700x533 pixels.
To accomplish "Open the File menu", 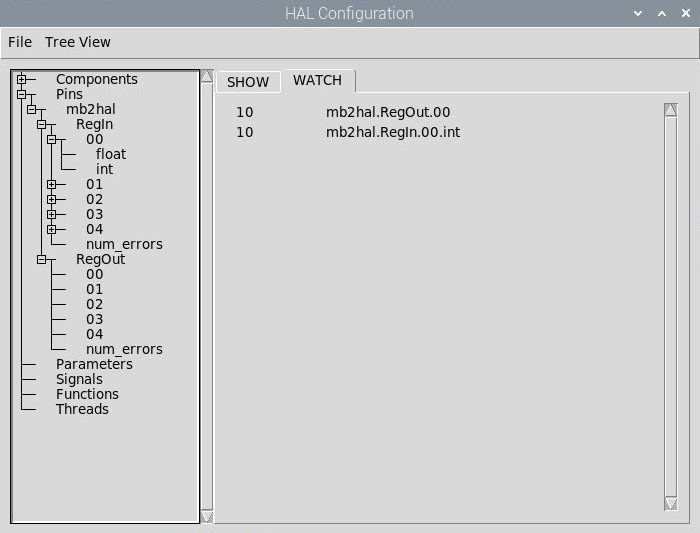I will click(x=20, y=42).
